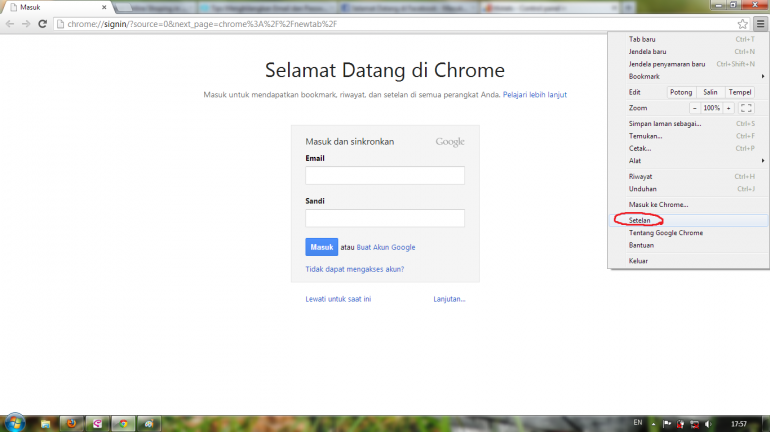The image size is (770, 432).
Task: Open the Pelajari lebih lanjut link
Action: tap(534, 95)
